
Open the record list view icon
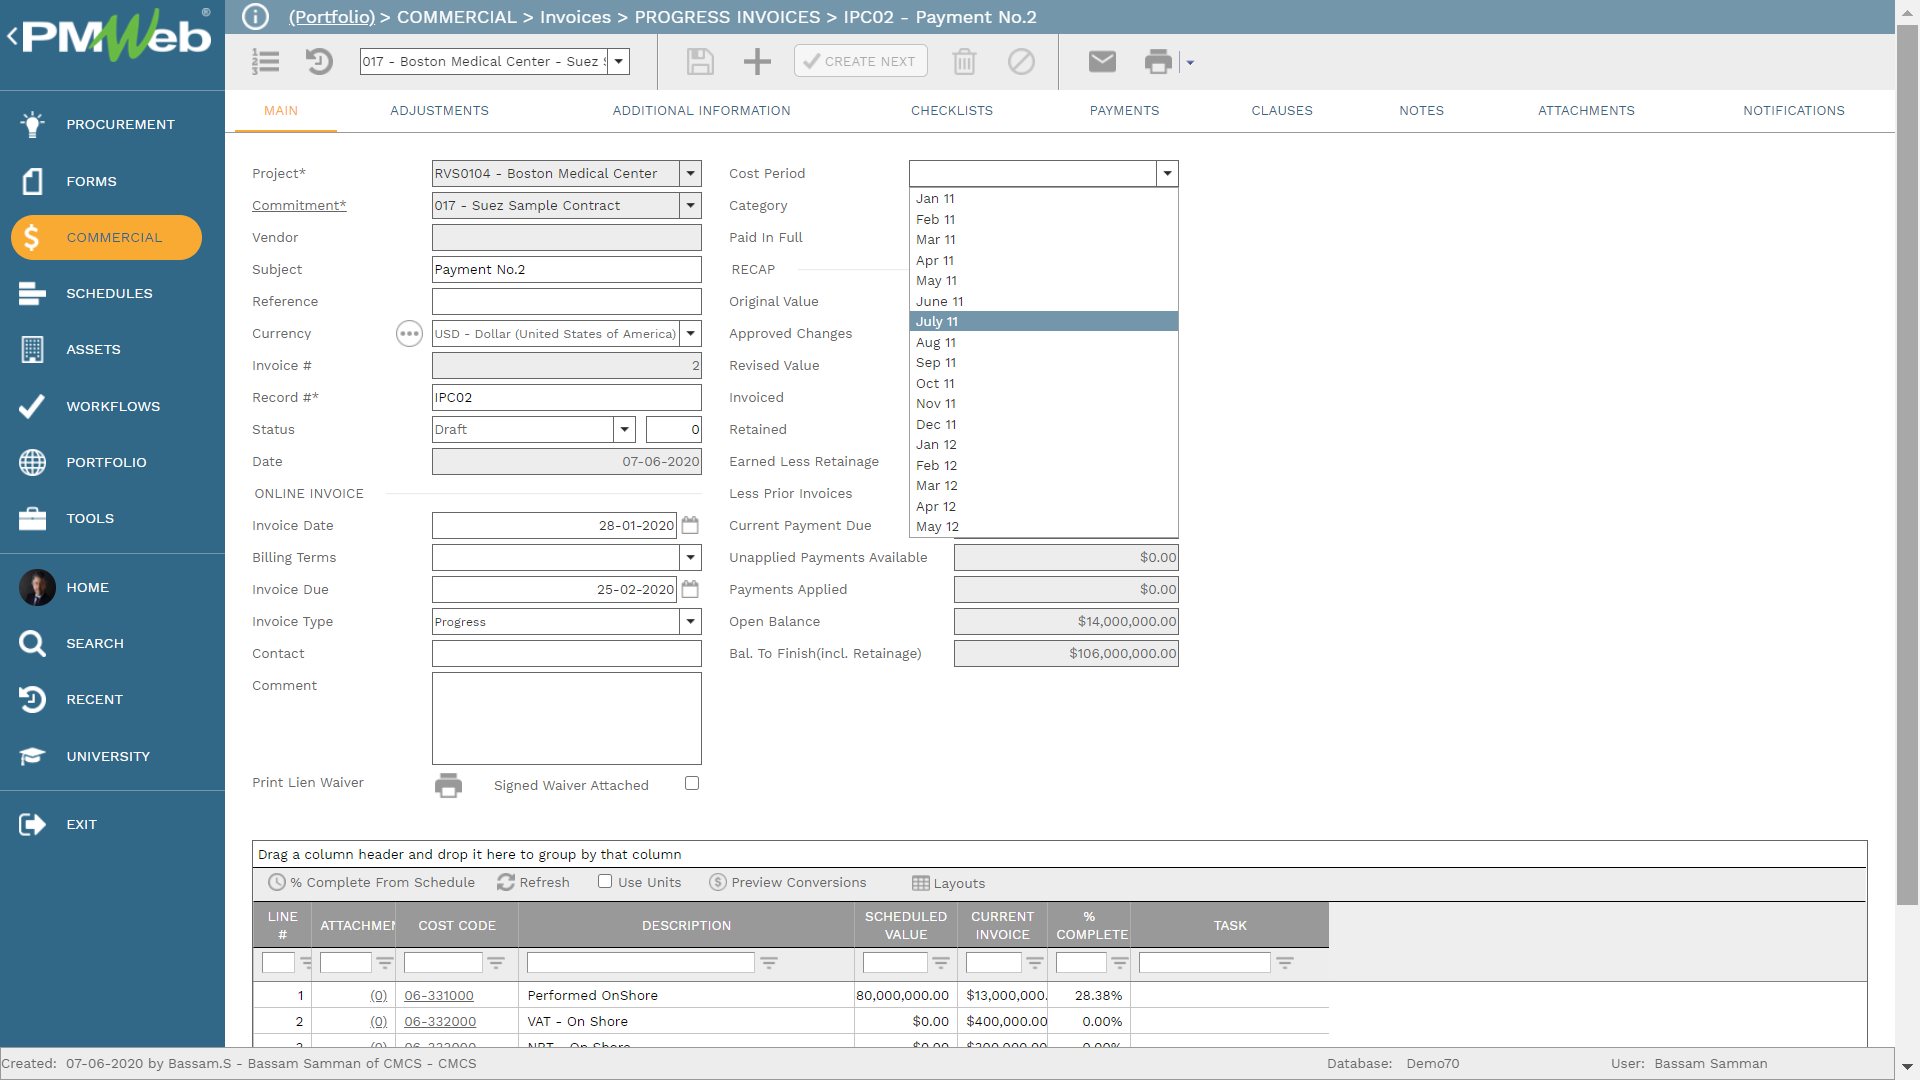[x=265, y=62]
